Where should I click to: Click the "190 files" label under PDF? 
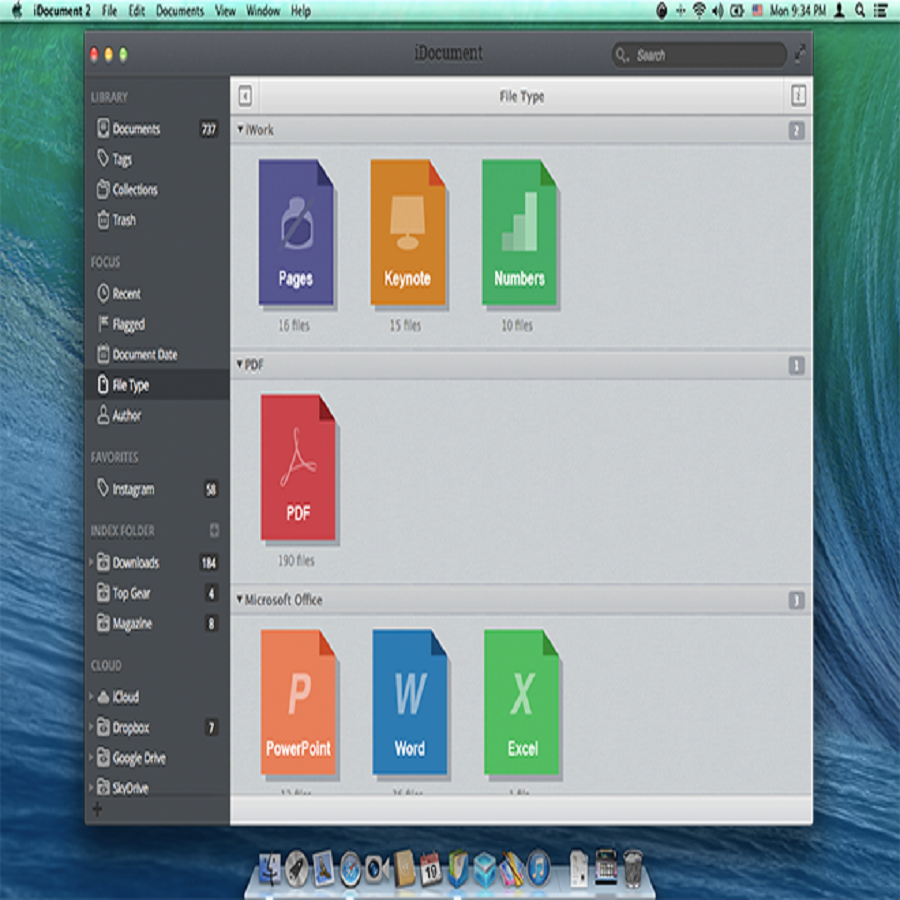(296, 560)
